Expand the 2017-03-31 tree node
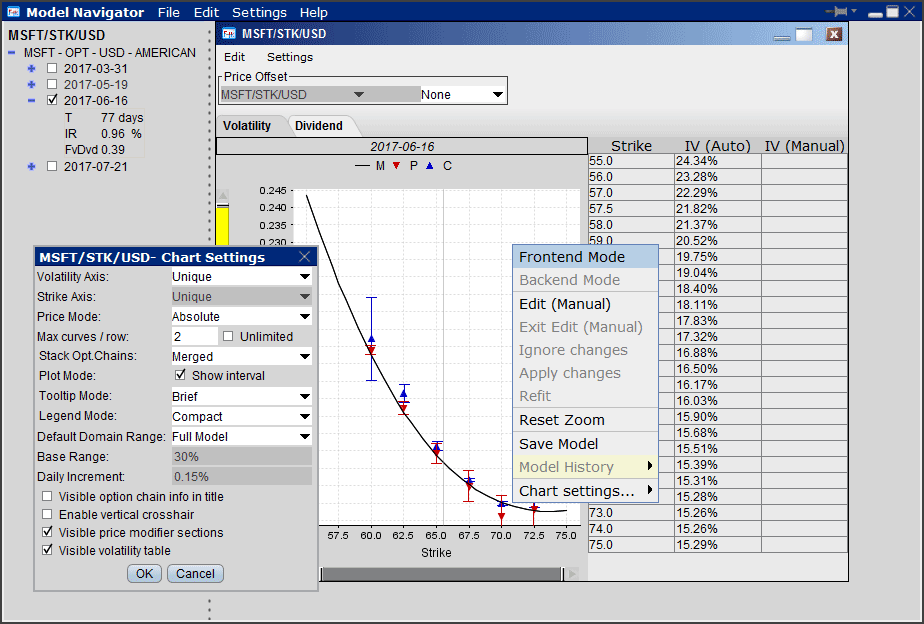This screenshot has height=624, width=924. pyautogui.click(x=32, y=68)
